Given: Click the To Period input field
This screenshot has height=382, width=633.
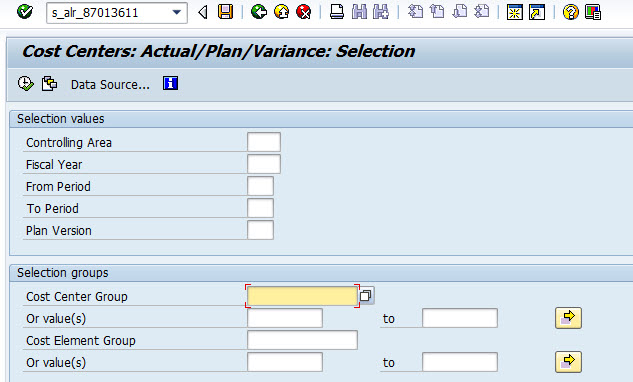Looking at the screenshot, I should click(x=260, y=208).
